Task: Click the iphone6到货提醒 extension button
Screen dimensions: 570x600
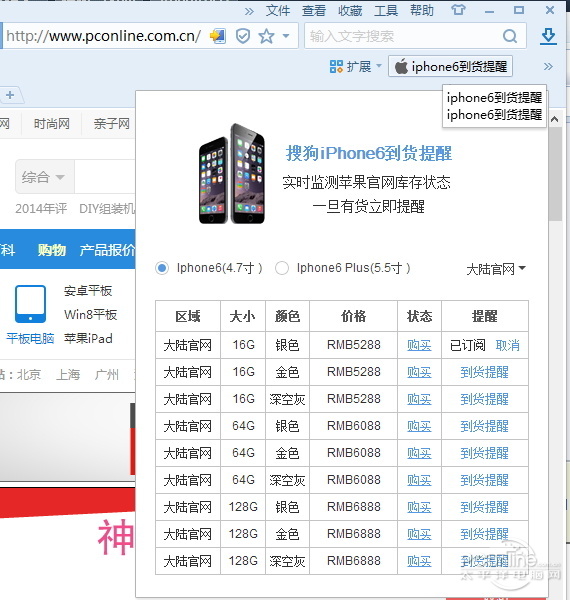Action: 450,67
